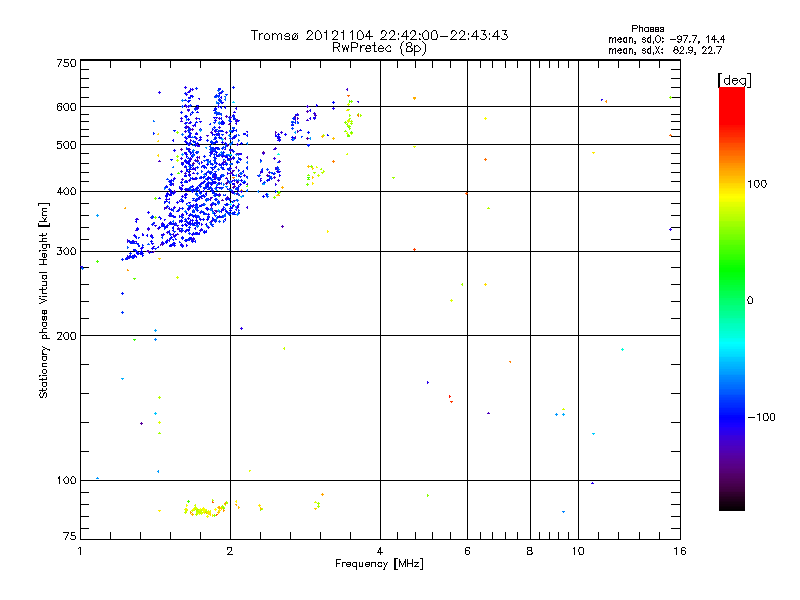The image size is (800, 600).
Task: Click the 'Stationary phase Virtual Height [km]' axis title
Action: click(43, 300)
